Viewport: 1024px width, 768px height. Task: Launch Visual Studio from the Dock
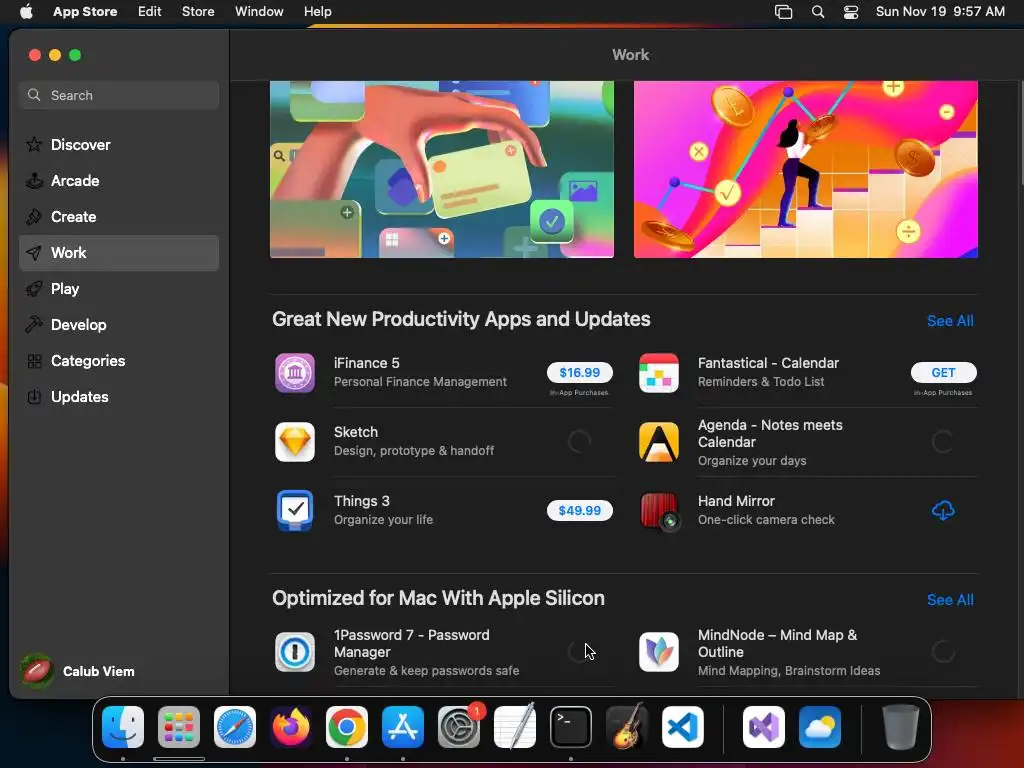tap(764, 727)
